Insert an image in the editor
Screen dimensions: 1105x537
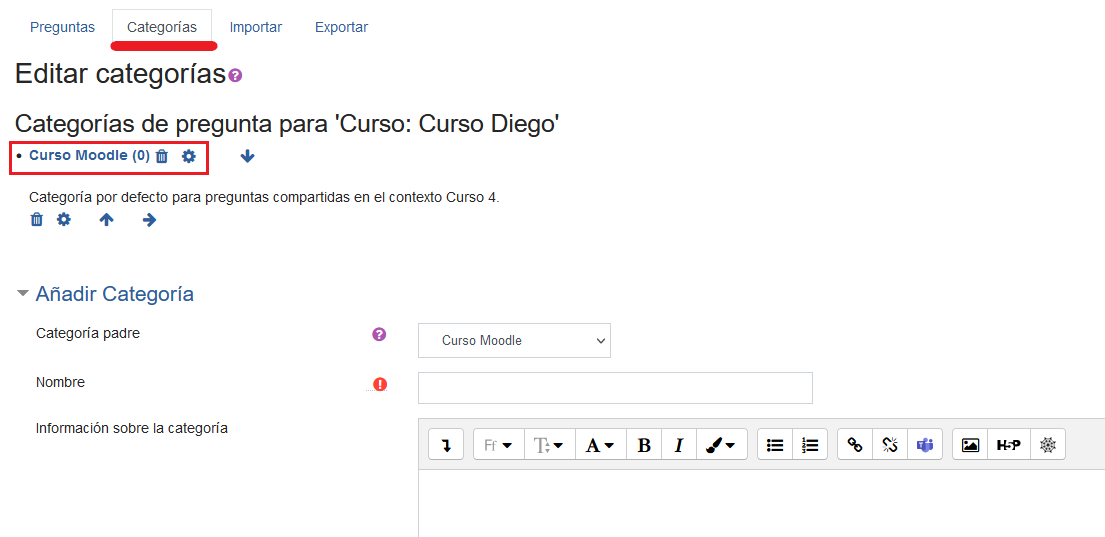pyautogui.click(x=970, y=445)
